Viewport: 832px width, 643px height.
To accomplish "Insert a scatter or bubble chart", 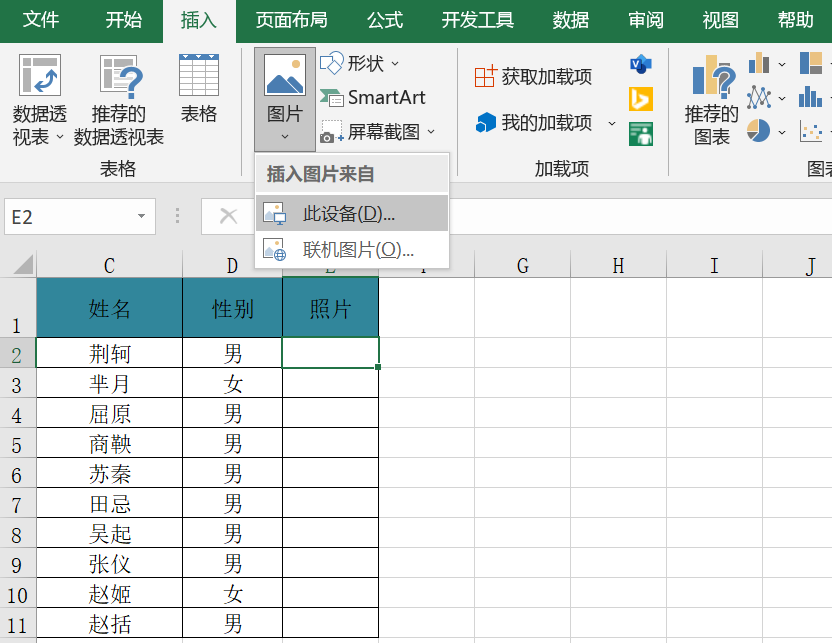I will 811,131.
